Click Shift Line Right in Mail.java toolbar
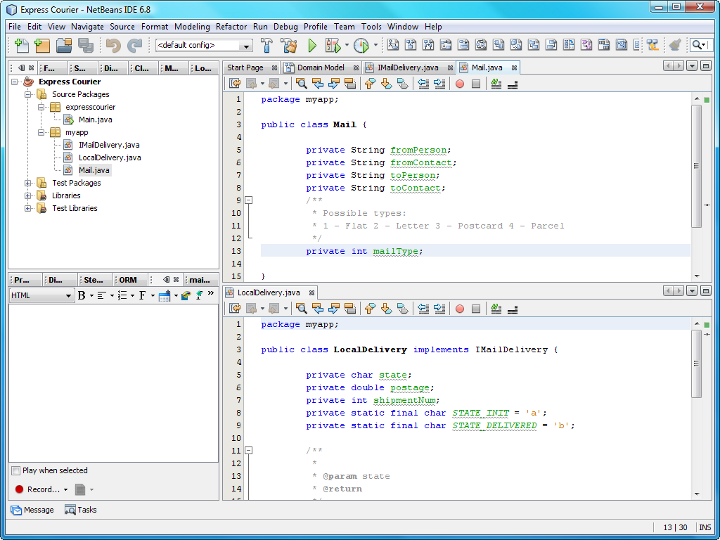The image size is (720, 540). click(439, 84)
